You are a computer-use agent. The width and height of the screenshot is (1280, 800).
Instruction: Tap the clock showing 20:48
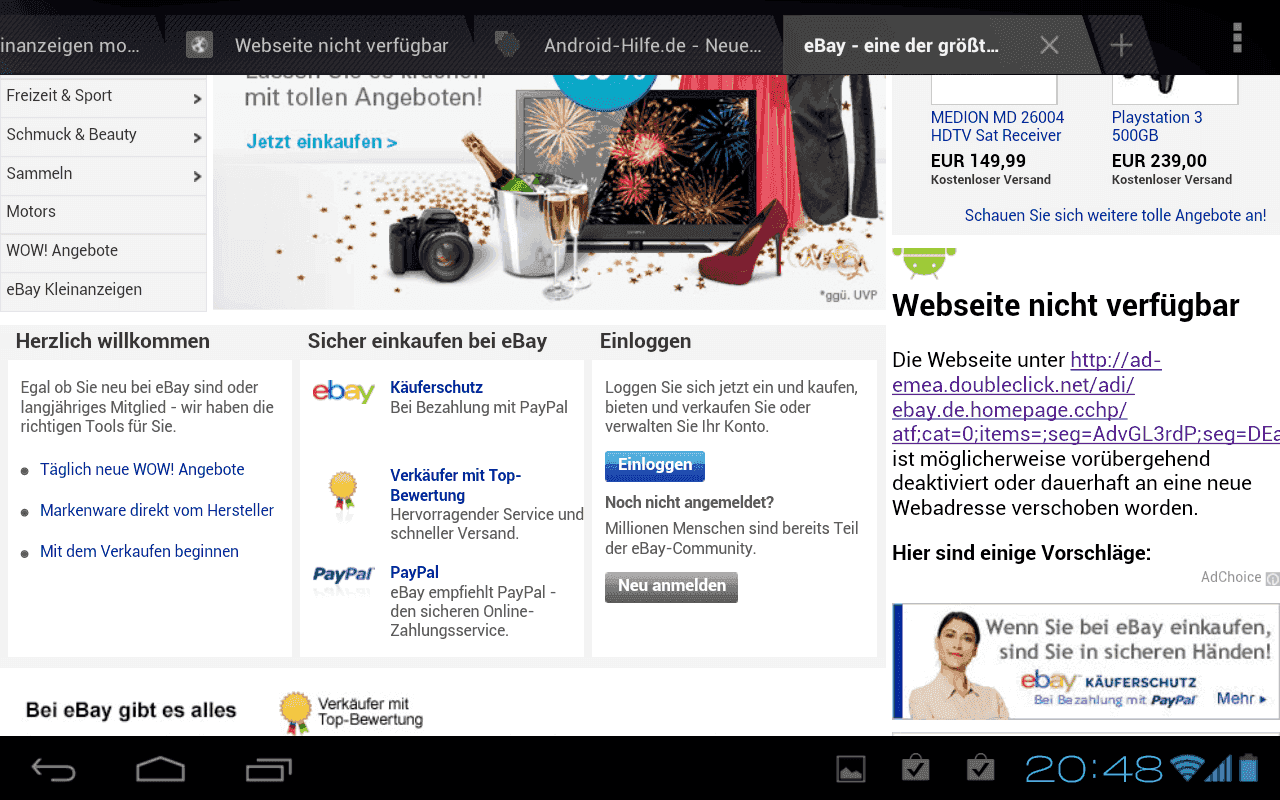pos(1093,768)
